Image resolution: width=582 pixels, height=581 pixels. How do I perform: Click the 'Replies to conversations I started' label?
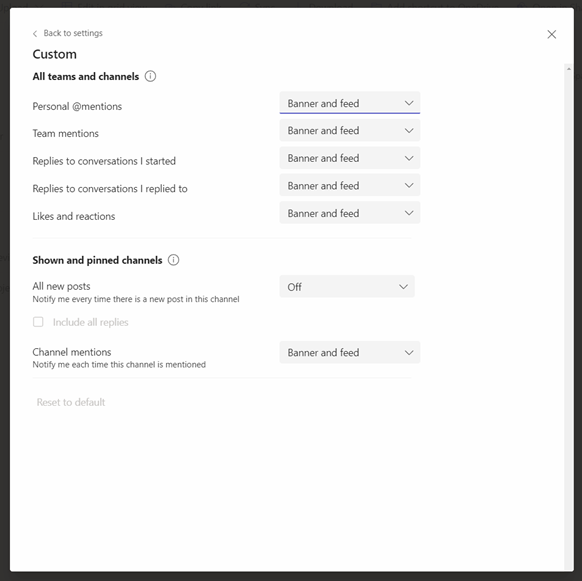coord(104,161)
